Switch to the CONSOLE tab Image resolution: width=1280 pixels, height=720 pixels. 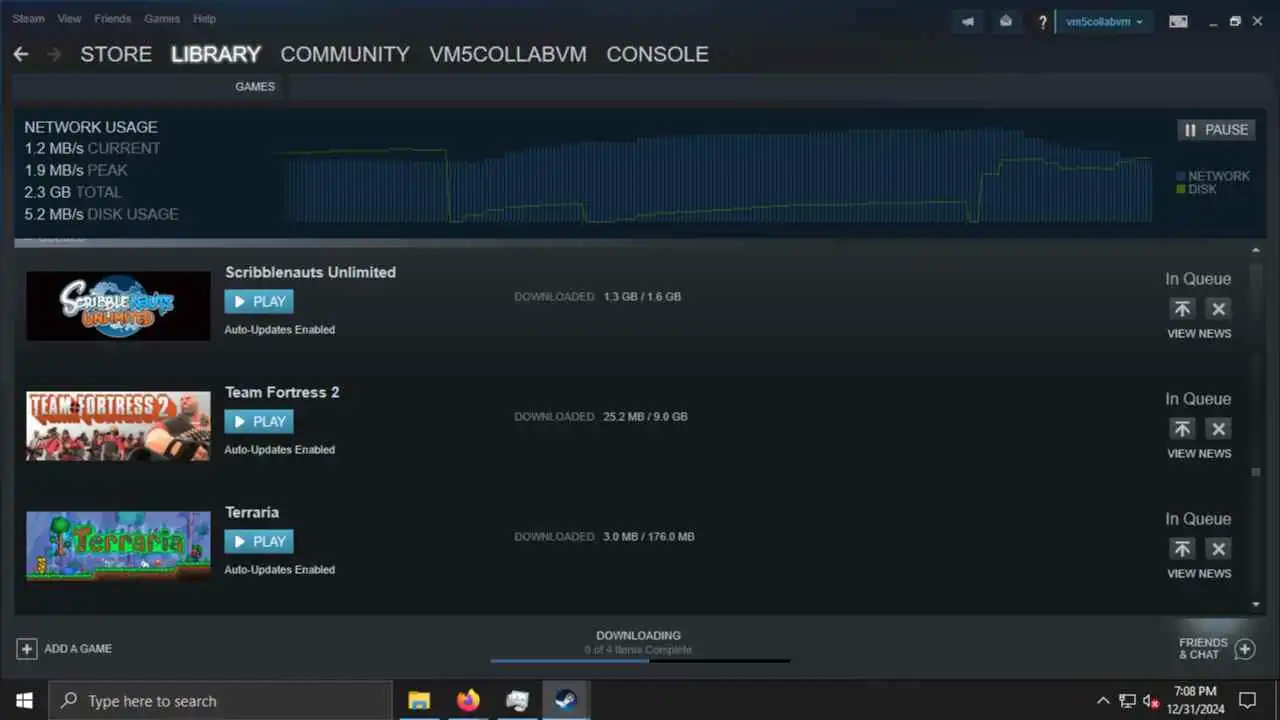click(x=657, y=54)
